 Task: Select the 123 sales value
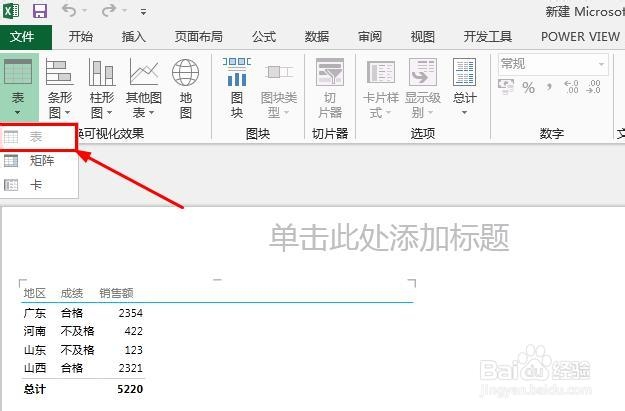(x=134, y=350)
